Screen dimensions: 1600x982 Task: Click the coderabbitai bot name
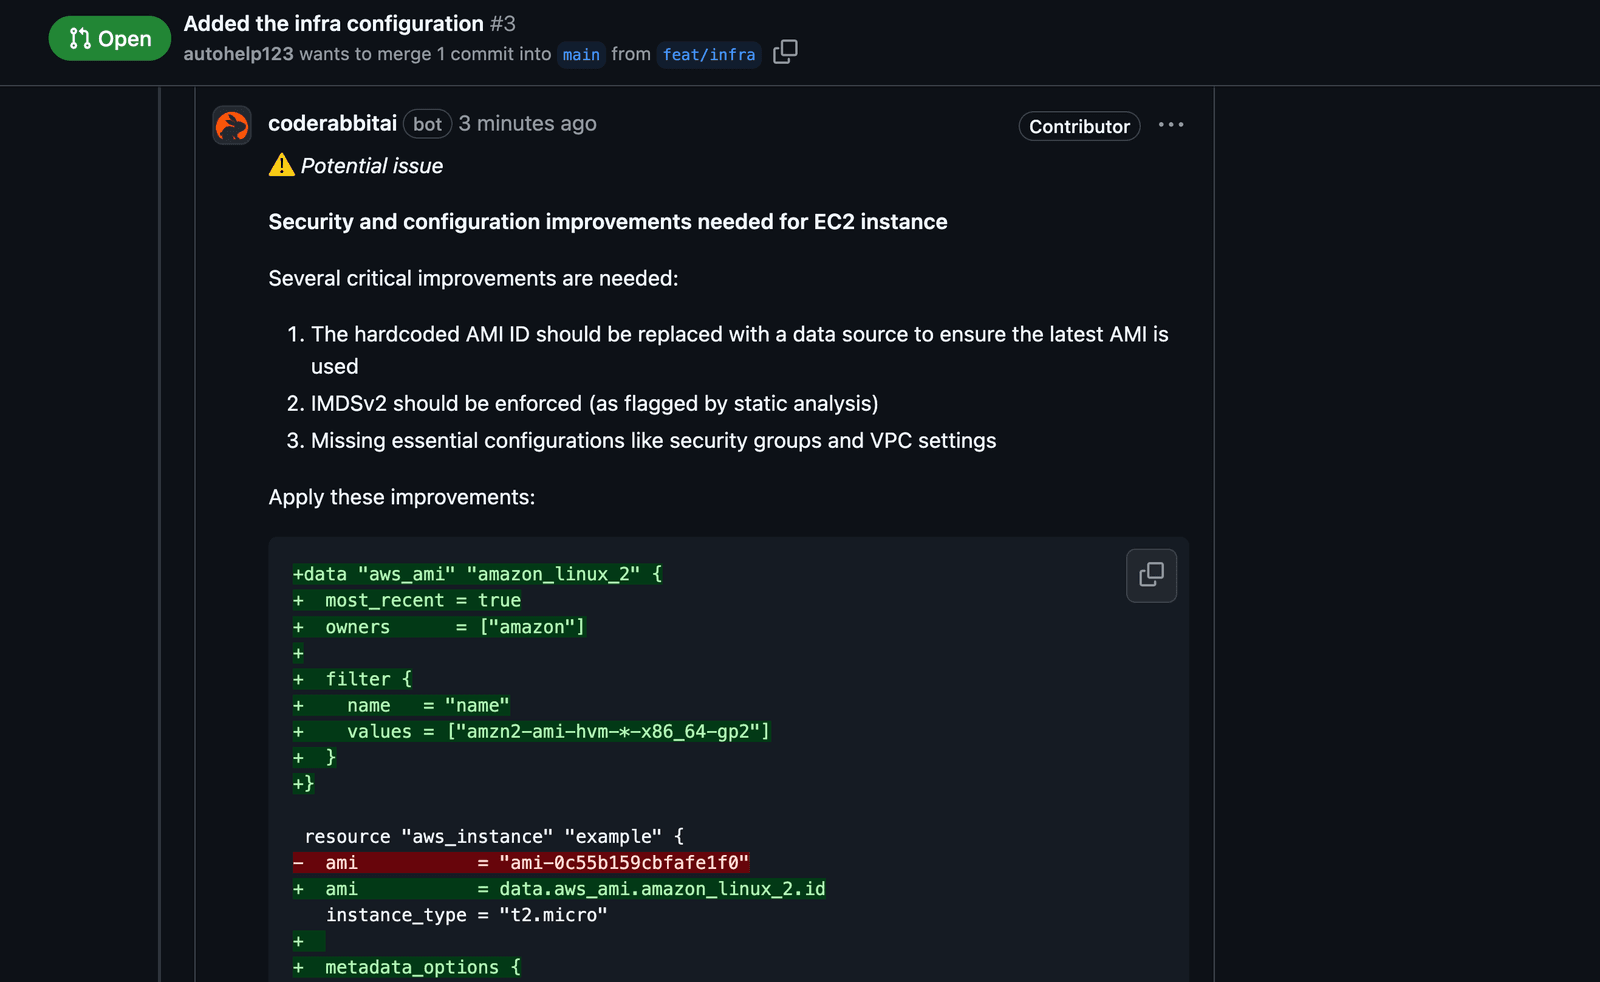click(x=332, y=123)
